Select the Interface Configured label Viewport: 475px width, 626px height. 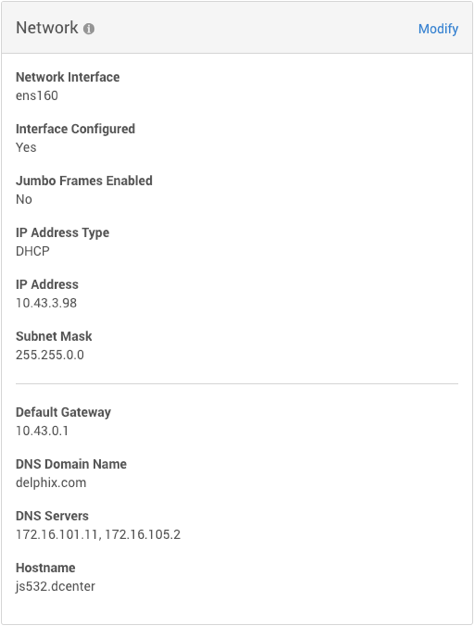pos(75,129)
